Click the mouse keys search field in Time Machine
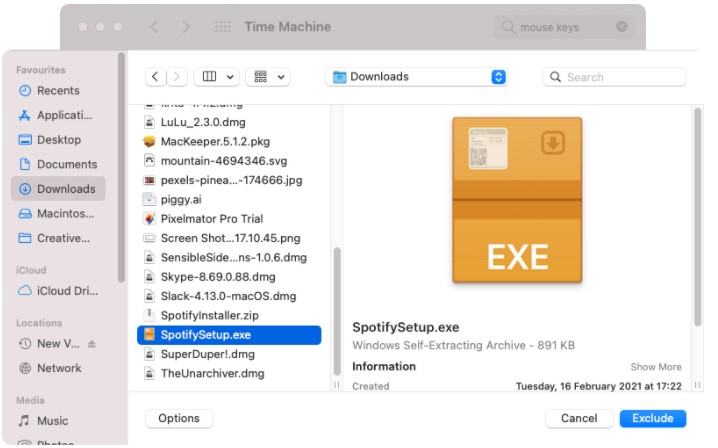Screen dimensions: 718x448 (x=565, y=27)
